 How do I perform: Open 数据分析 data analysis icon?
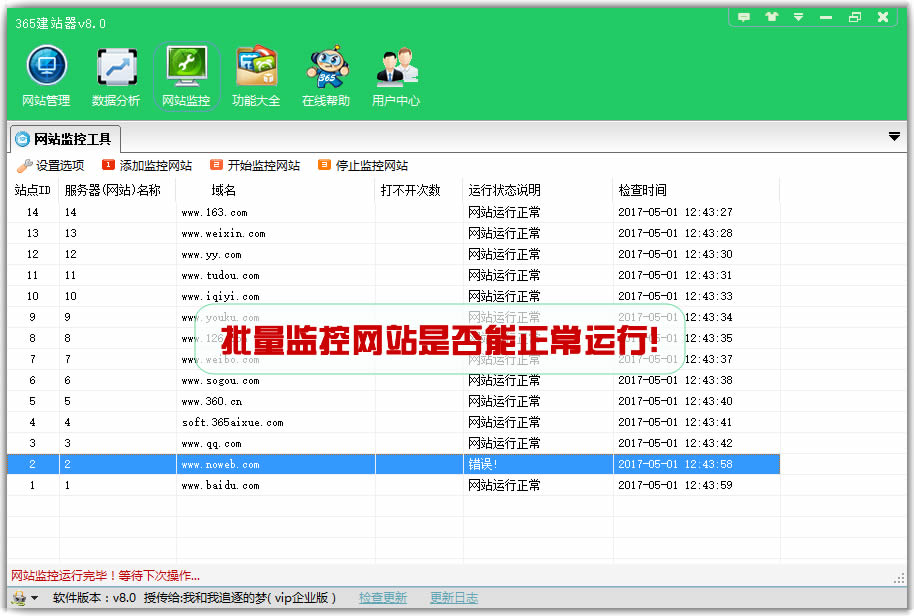[x=116, y=76]
